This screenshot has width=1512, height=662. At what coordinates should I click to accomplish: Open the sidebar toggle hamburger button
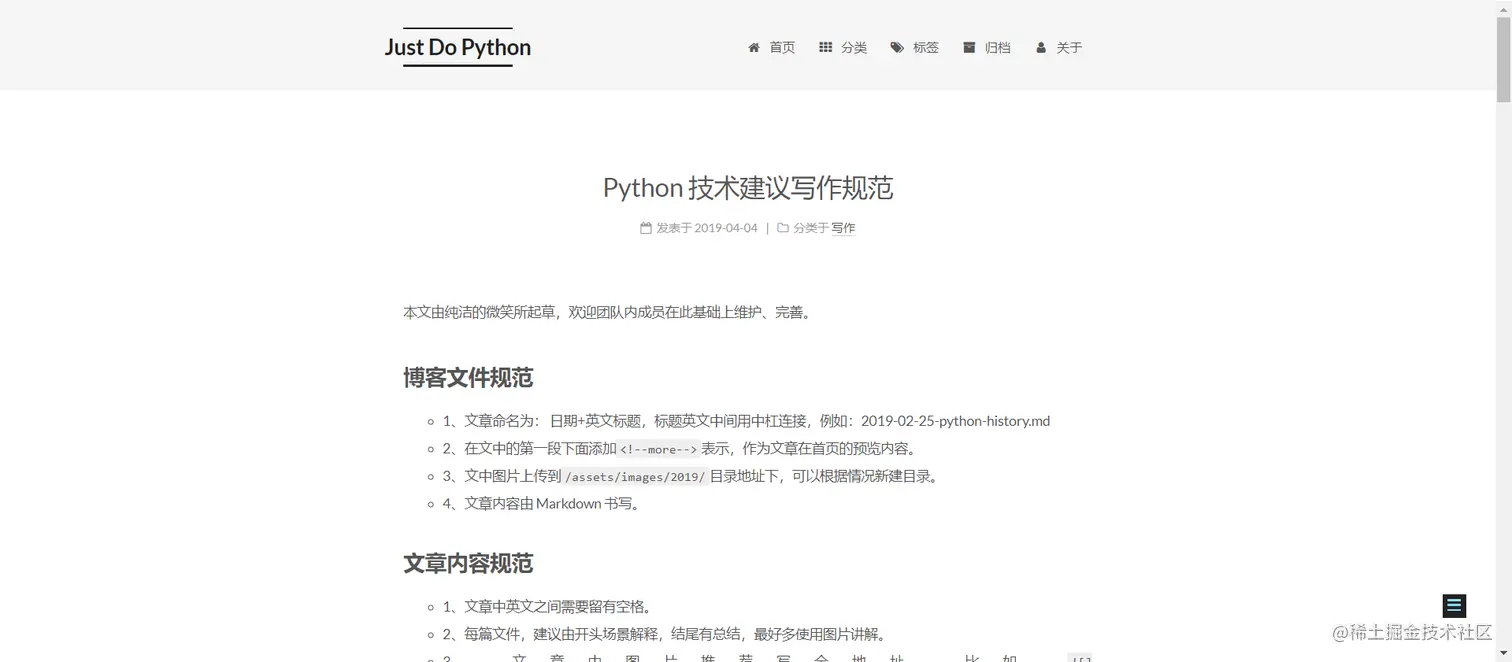[1454, 605]
